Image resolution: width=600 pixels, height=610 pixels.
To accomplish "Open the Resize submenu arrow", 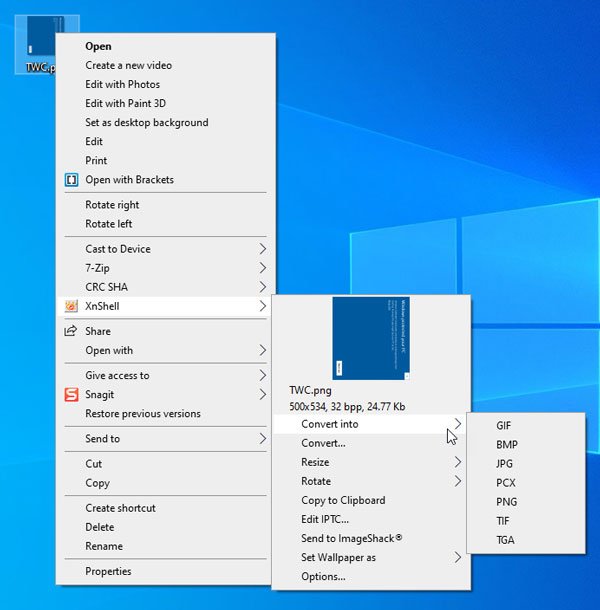I will tap(458, 462).
